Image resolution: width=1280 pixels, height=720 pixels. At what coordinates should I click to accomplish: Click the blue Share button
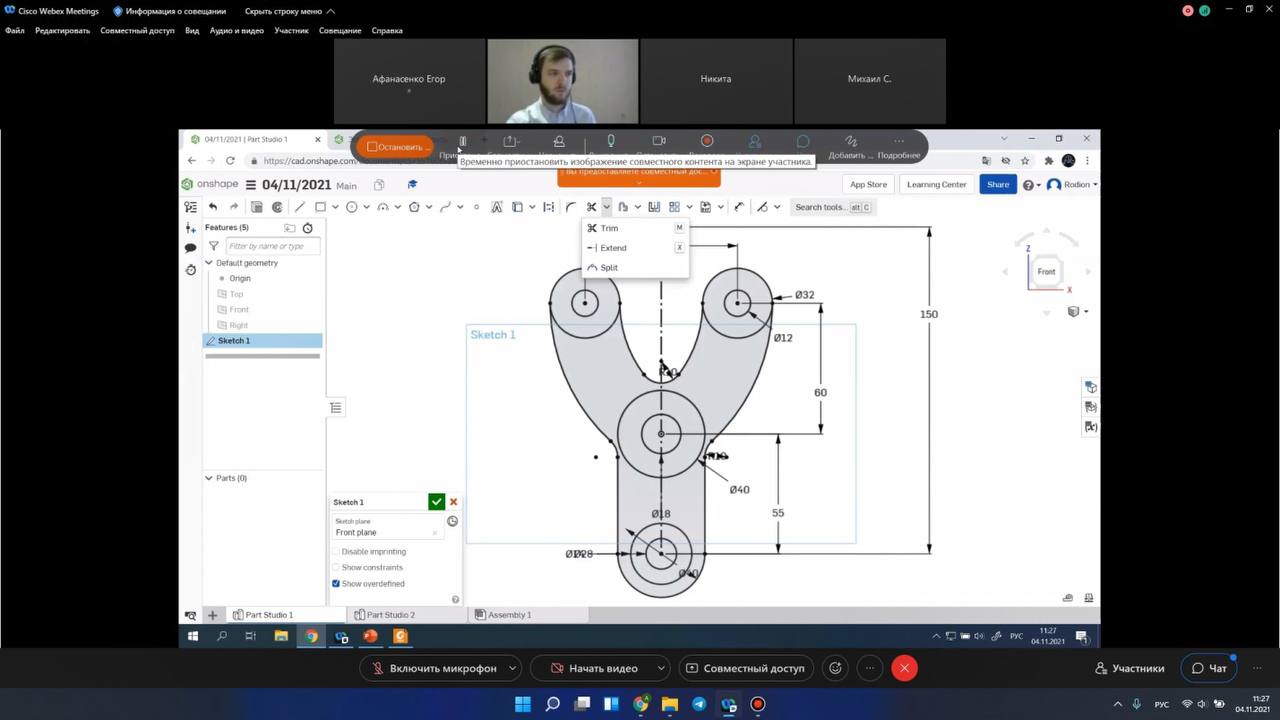pos(998,184)
